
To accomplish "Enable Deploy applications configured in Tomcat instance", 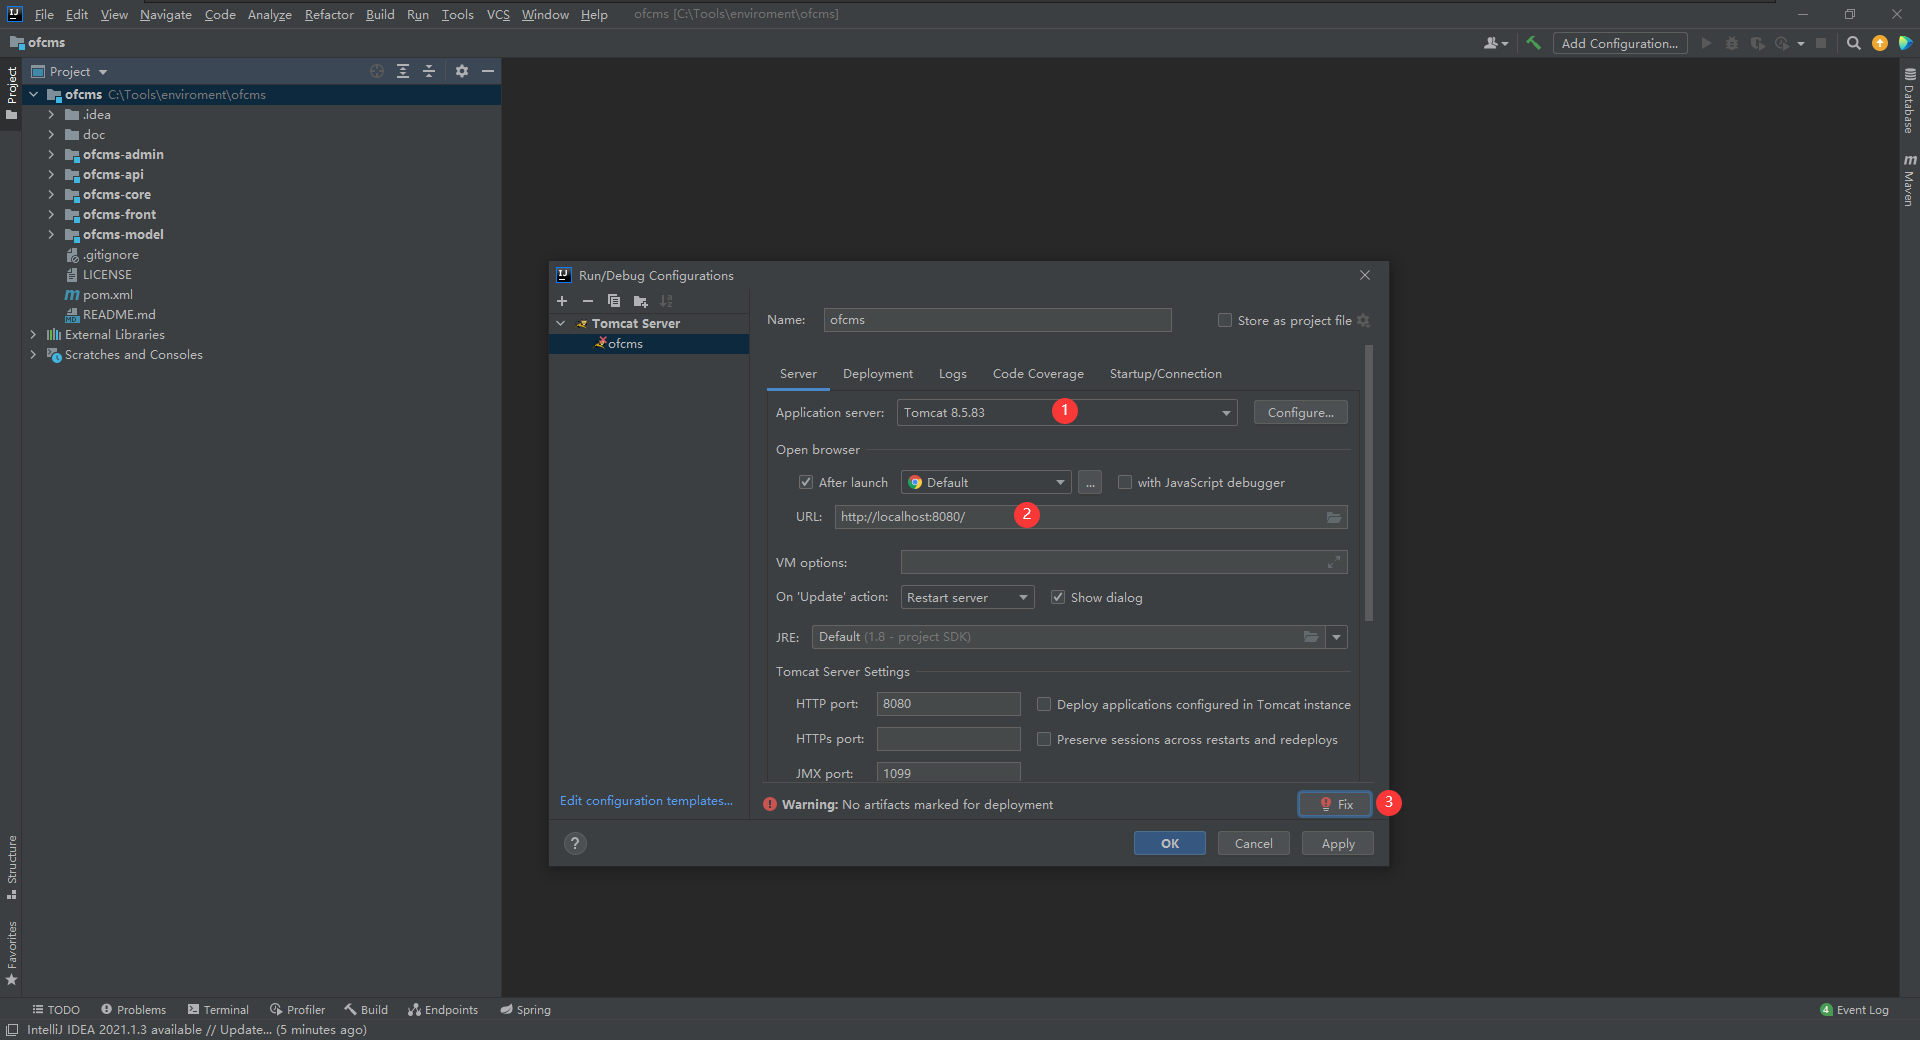I will (1044, 704).
